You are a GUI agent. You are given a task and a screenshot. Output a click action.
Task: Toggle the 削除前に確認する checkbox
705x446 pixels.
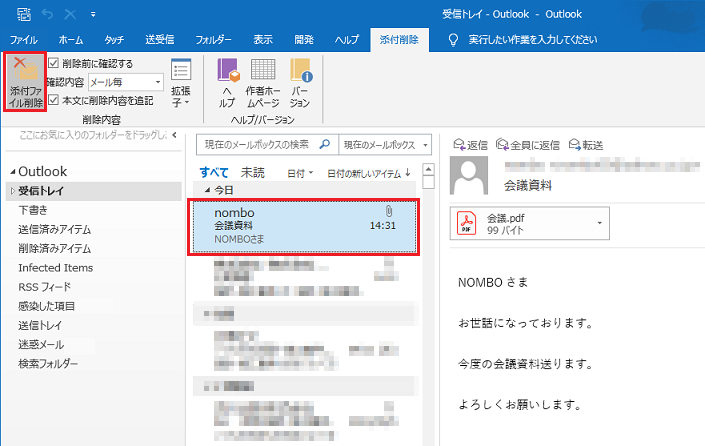54,63
